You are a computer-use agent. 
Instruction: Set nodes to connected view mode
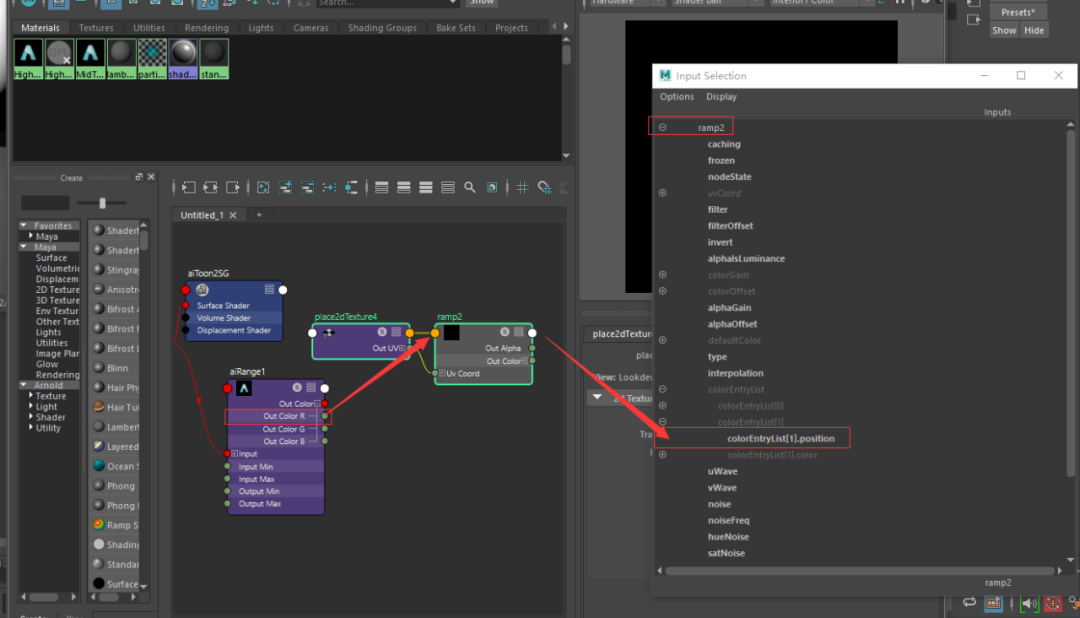click(404, 187)
